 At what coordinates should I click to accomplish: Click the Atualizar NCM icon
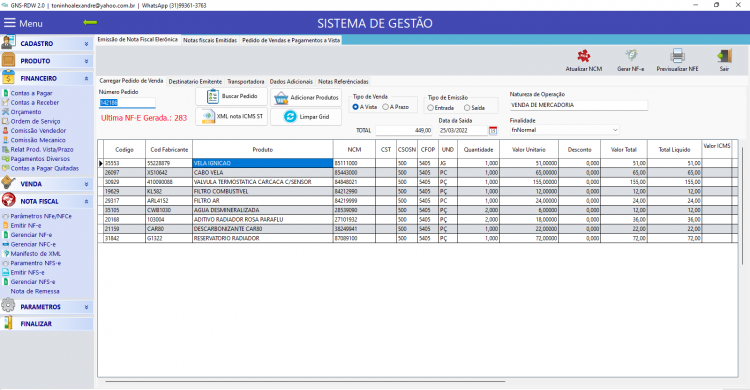click(x=584, y=56)
